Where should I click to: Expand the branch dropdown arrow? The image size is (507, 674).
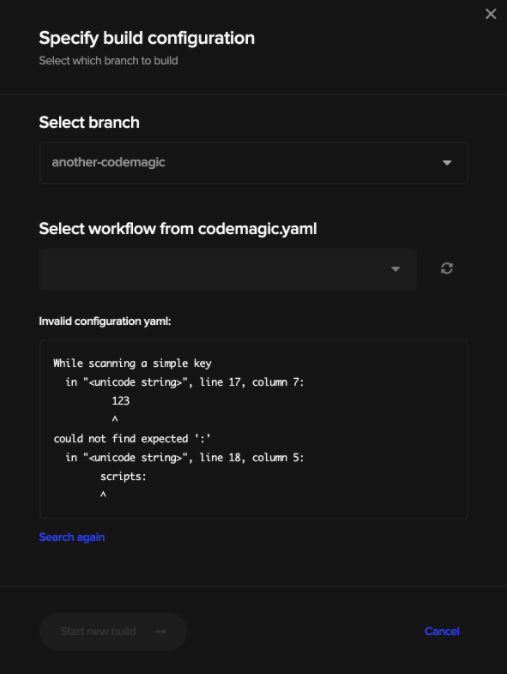click(x=447, y=163)
